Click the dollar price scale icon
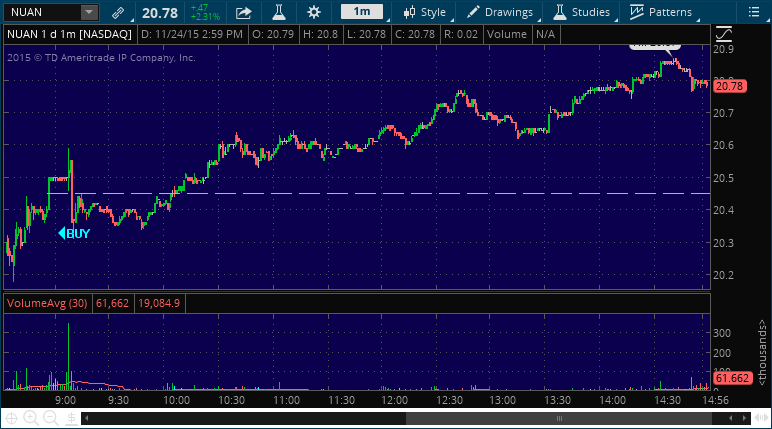The image size is (772, 429). point(71,419)
